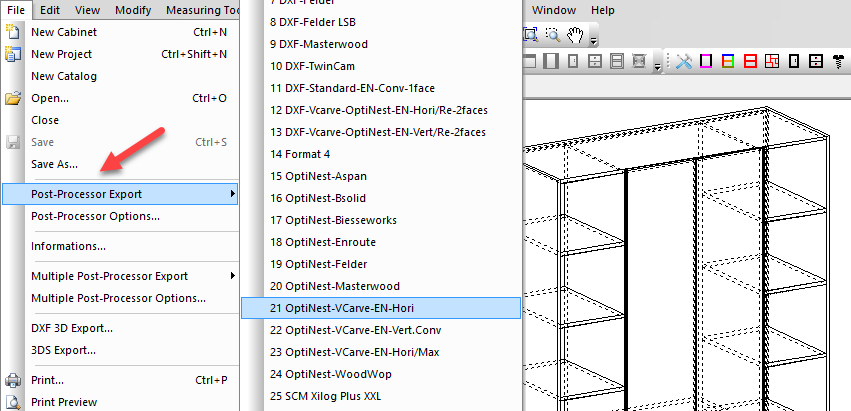Image resolution: width=851 pixels, height=411 pixels.
Task: Open Multiple Post-Processor Options...
Action: [120, 298]
